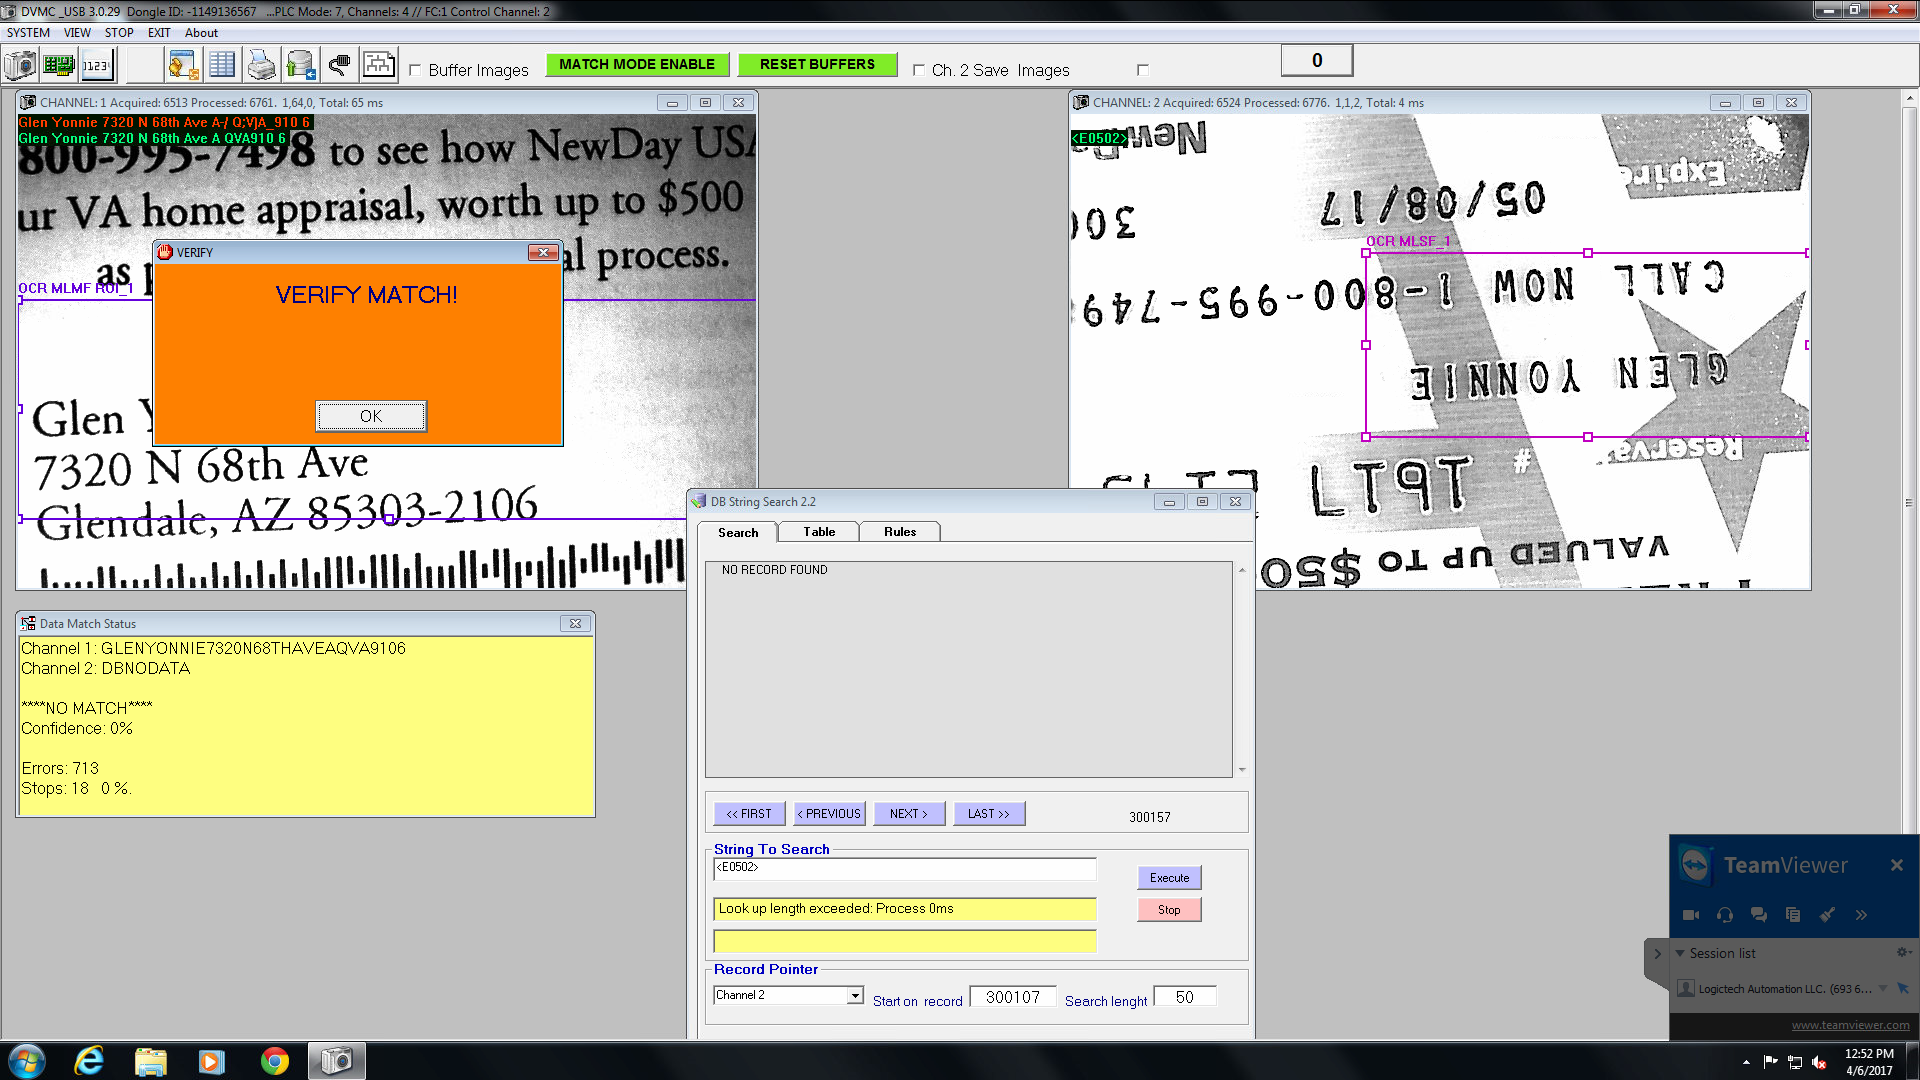The height and width of the screenshot is (1080, 1920).
Task: Click the STOP menu item
Action: coord(119,33)
